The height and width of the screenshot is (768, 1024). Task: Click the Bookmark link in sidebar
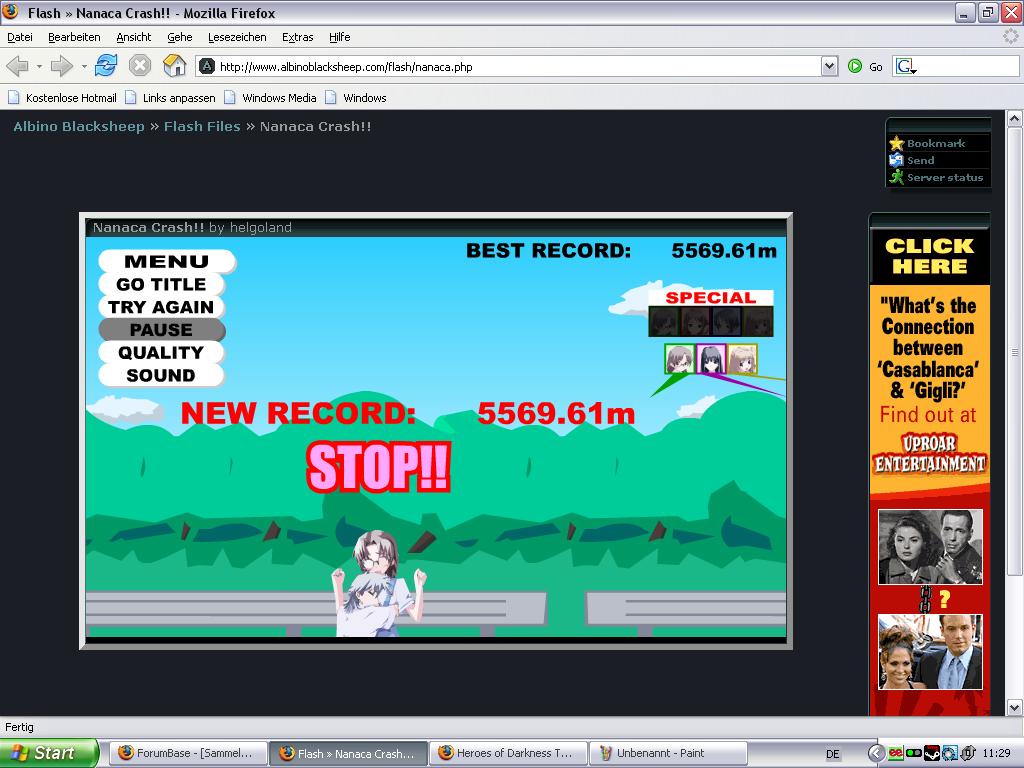click(936, 143)
